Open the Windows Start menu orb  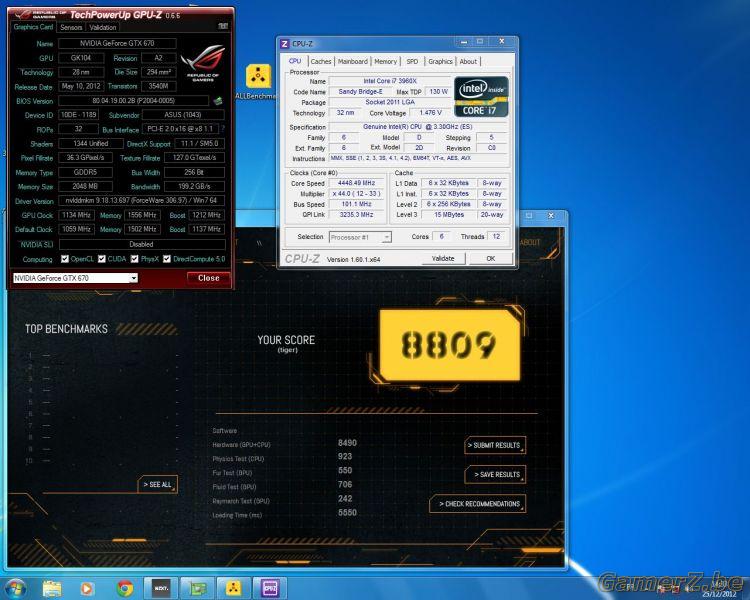click(14, 588)
